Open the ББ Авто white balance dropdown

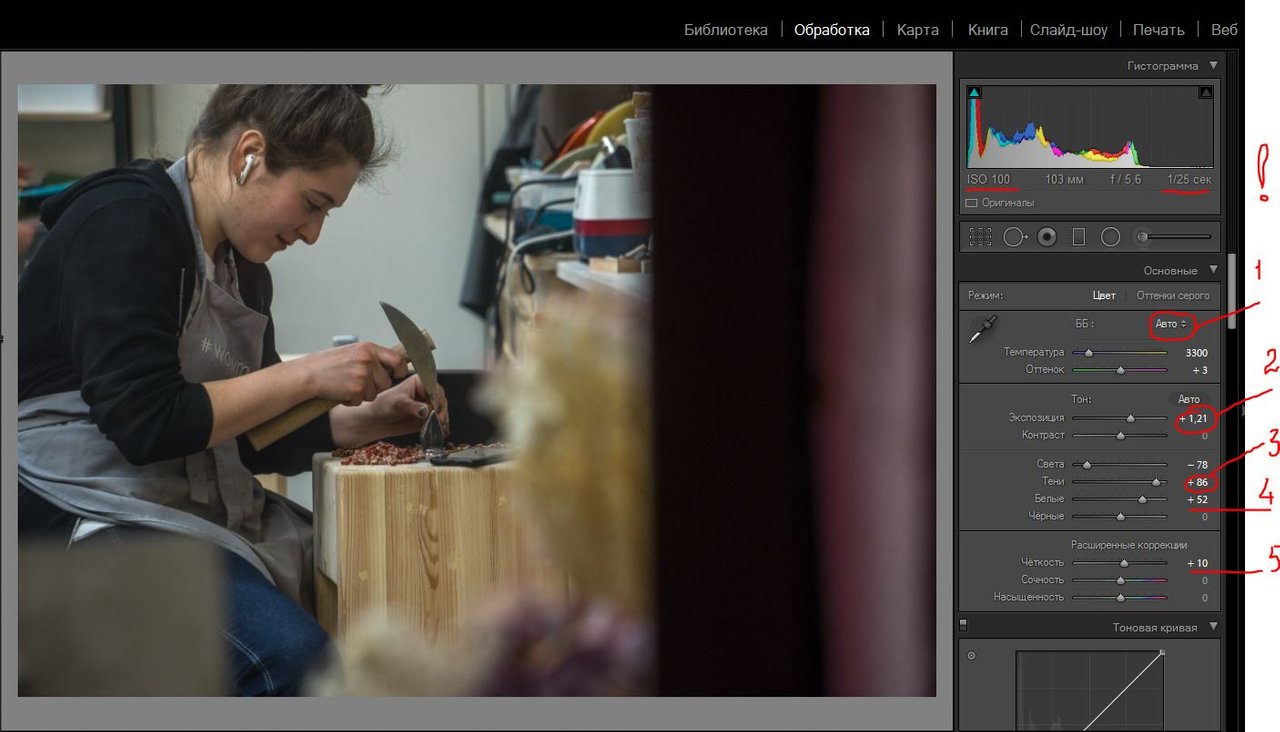point(1171,324)
